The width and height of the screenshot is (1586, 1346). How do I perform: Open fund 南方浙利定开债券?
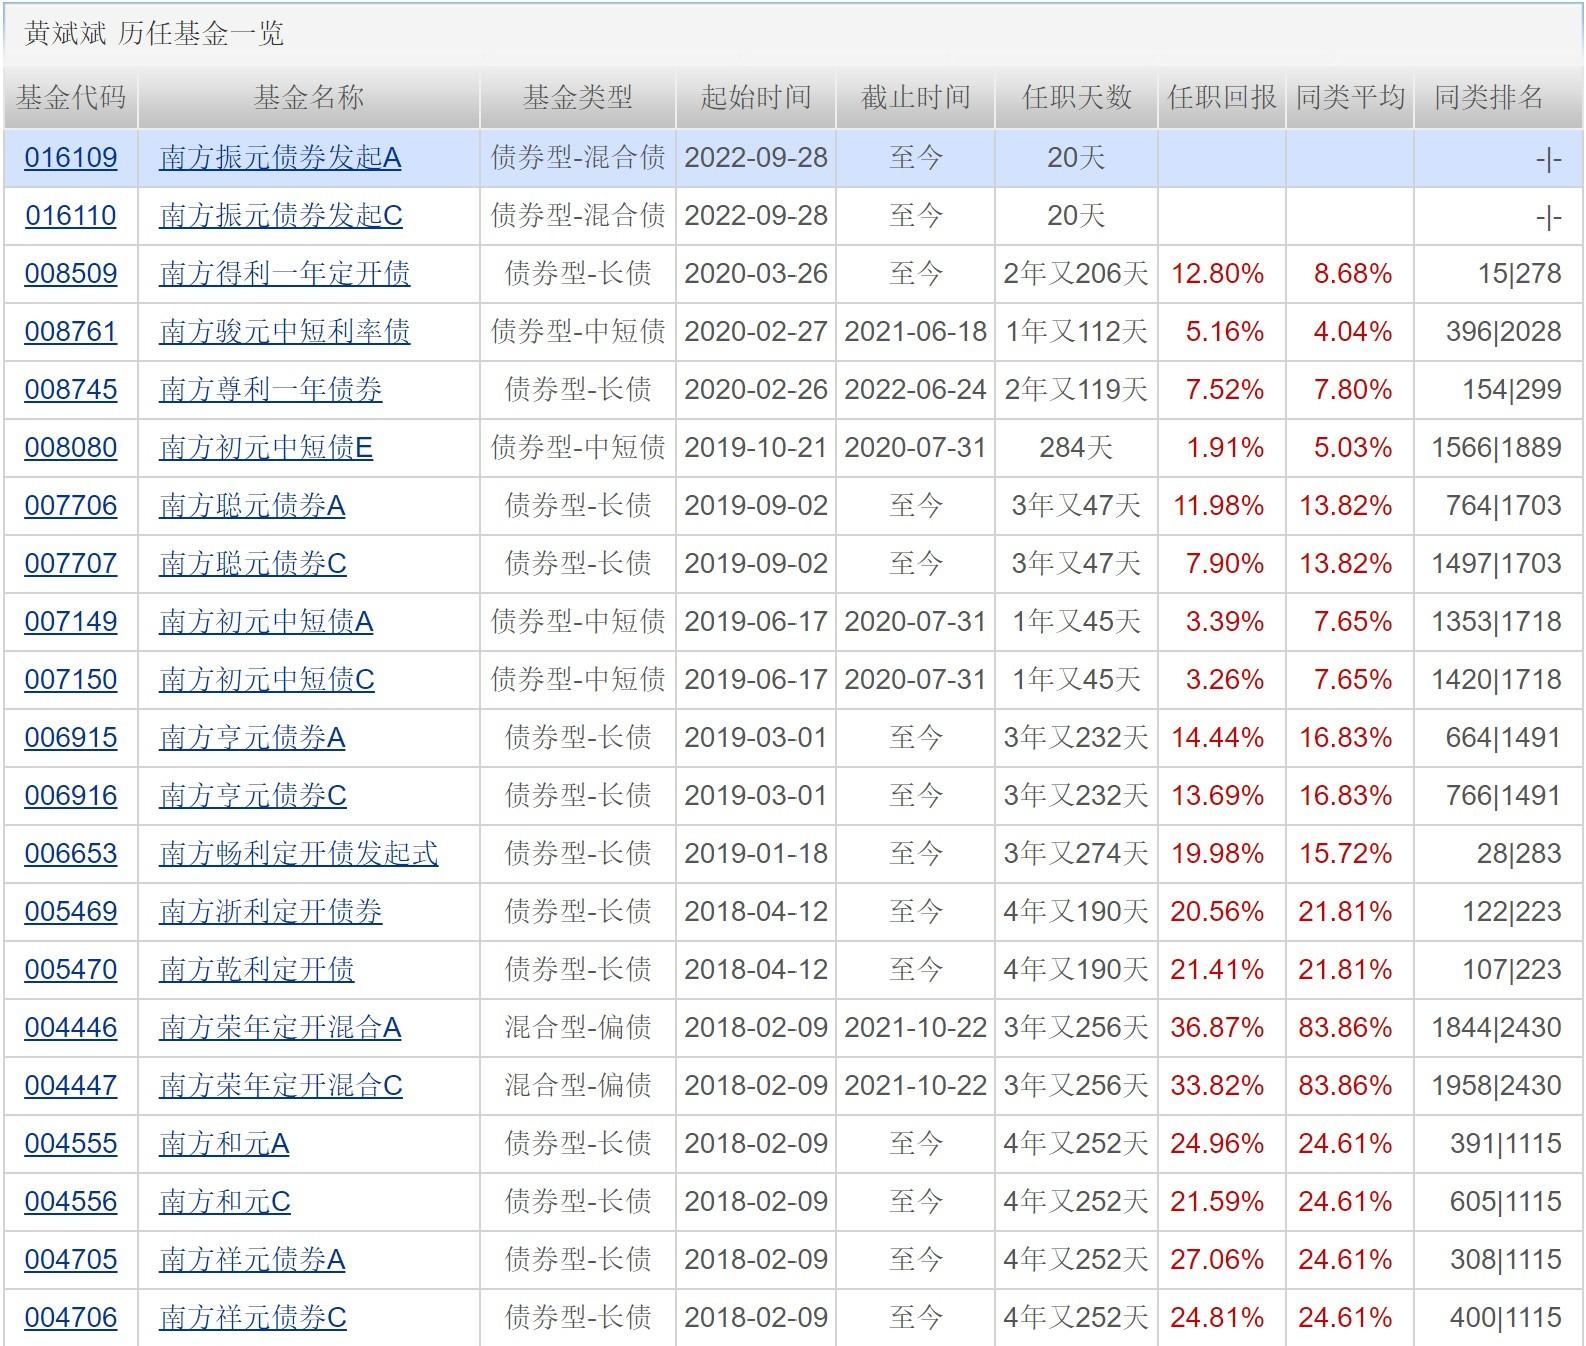[271, 912]
